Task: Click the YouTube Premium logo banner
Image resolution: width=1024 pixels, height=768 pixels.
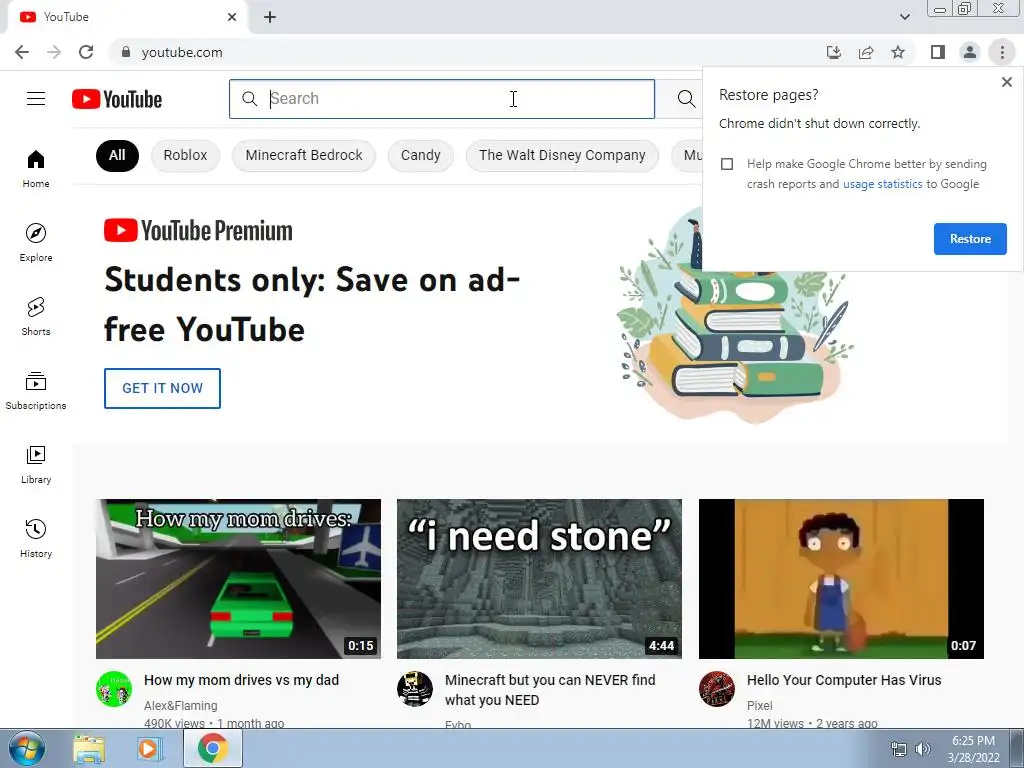Action: tap(199, 231)
